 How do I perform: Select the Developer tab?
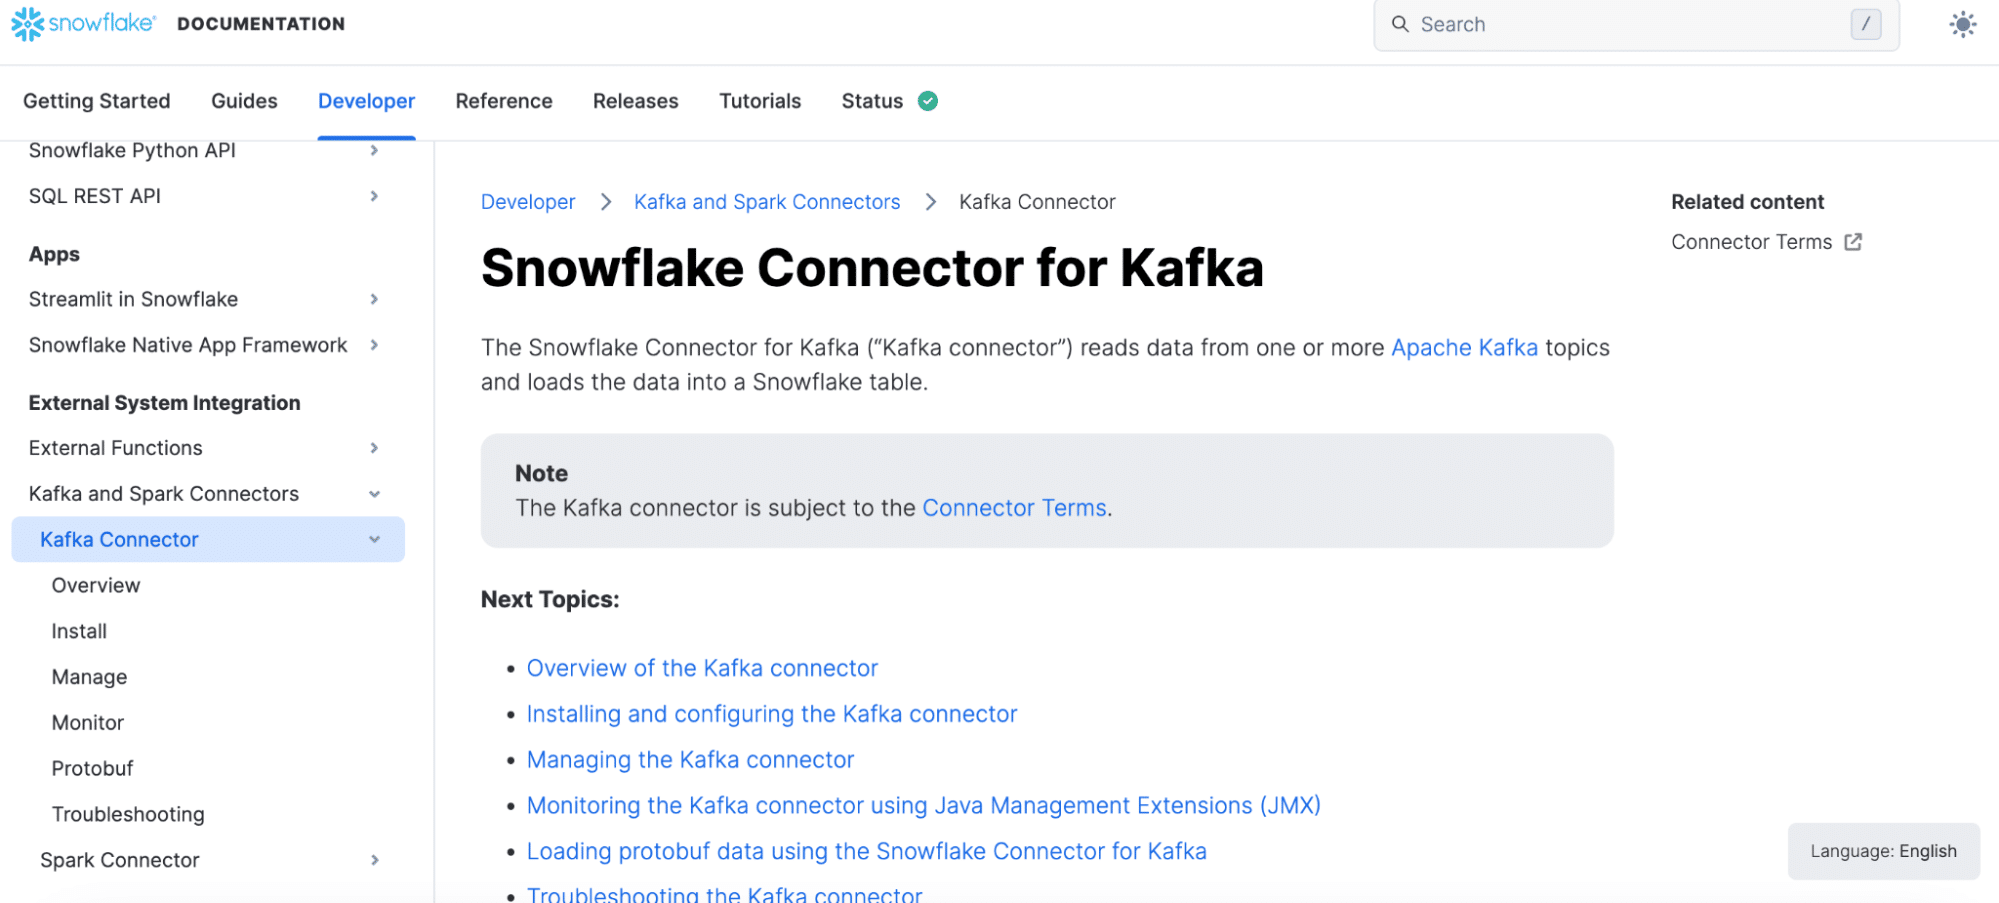pos(366,101)
